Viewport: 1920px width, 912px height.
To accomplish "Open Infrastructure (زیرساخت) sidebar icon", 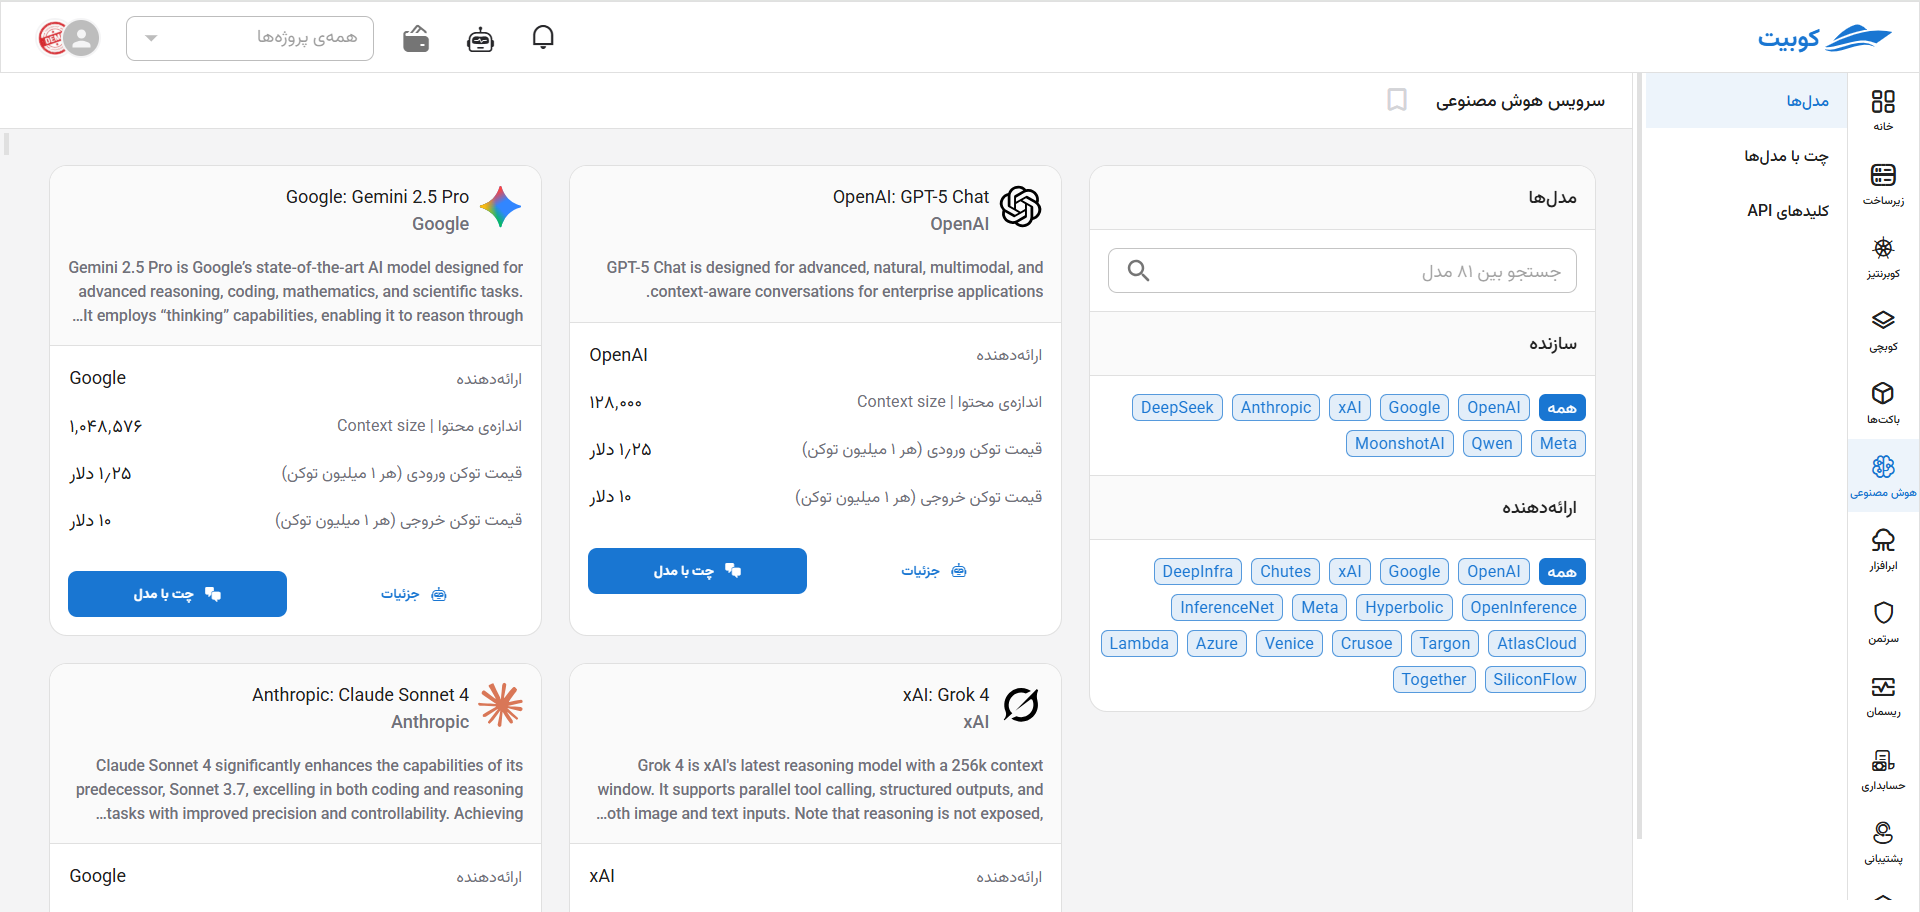I will click(x=1883, y=183).
